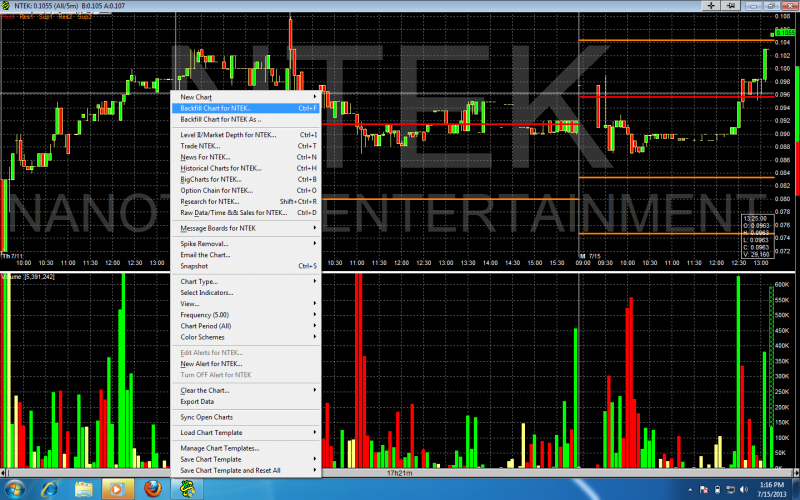Launch Internet Explorer from the taskbar
Image resolution: width=800 pixels, height=500 pixels.
coord(49,489)
